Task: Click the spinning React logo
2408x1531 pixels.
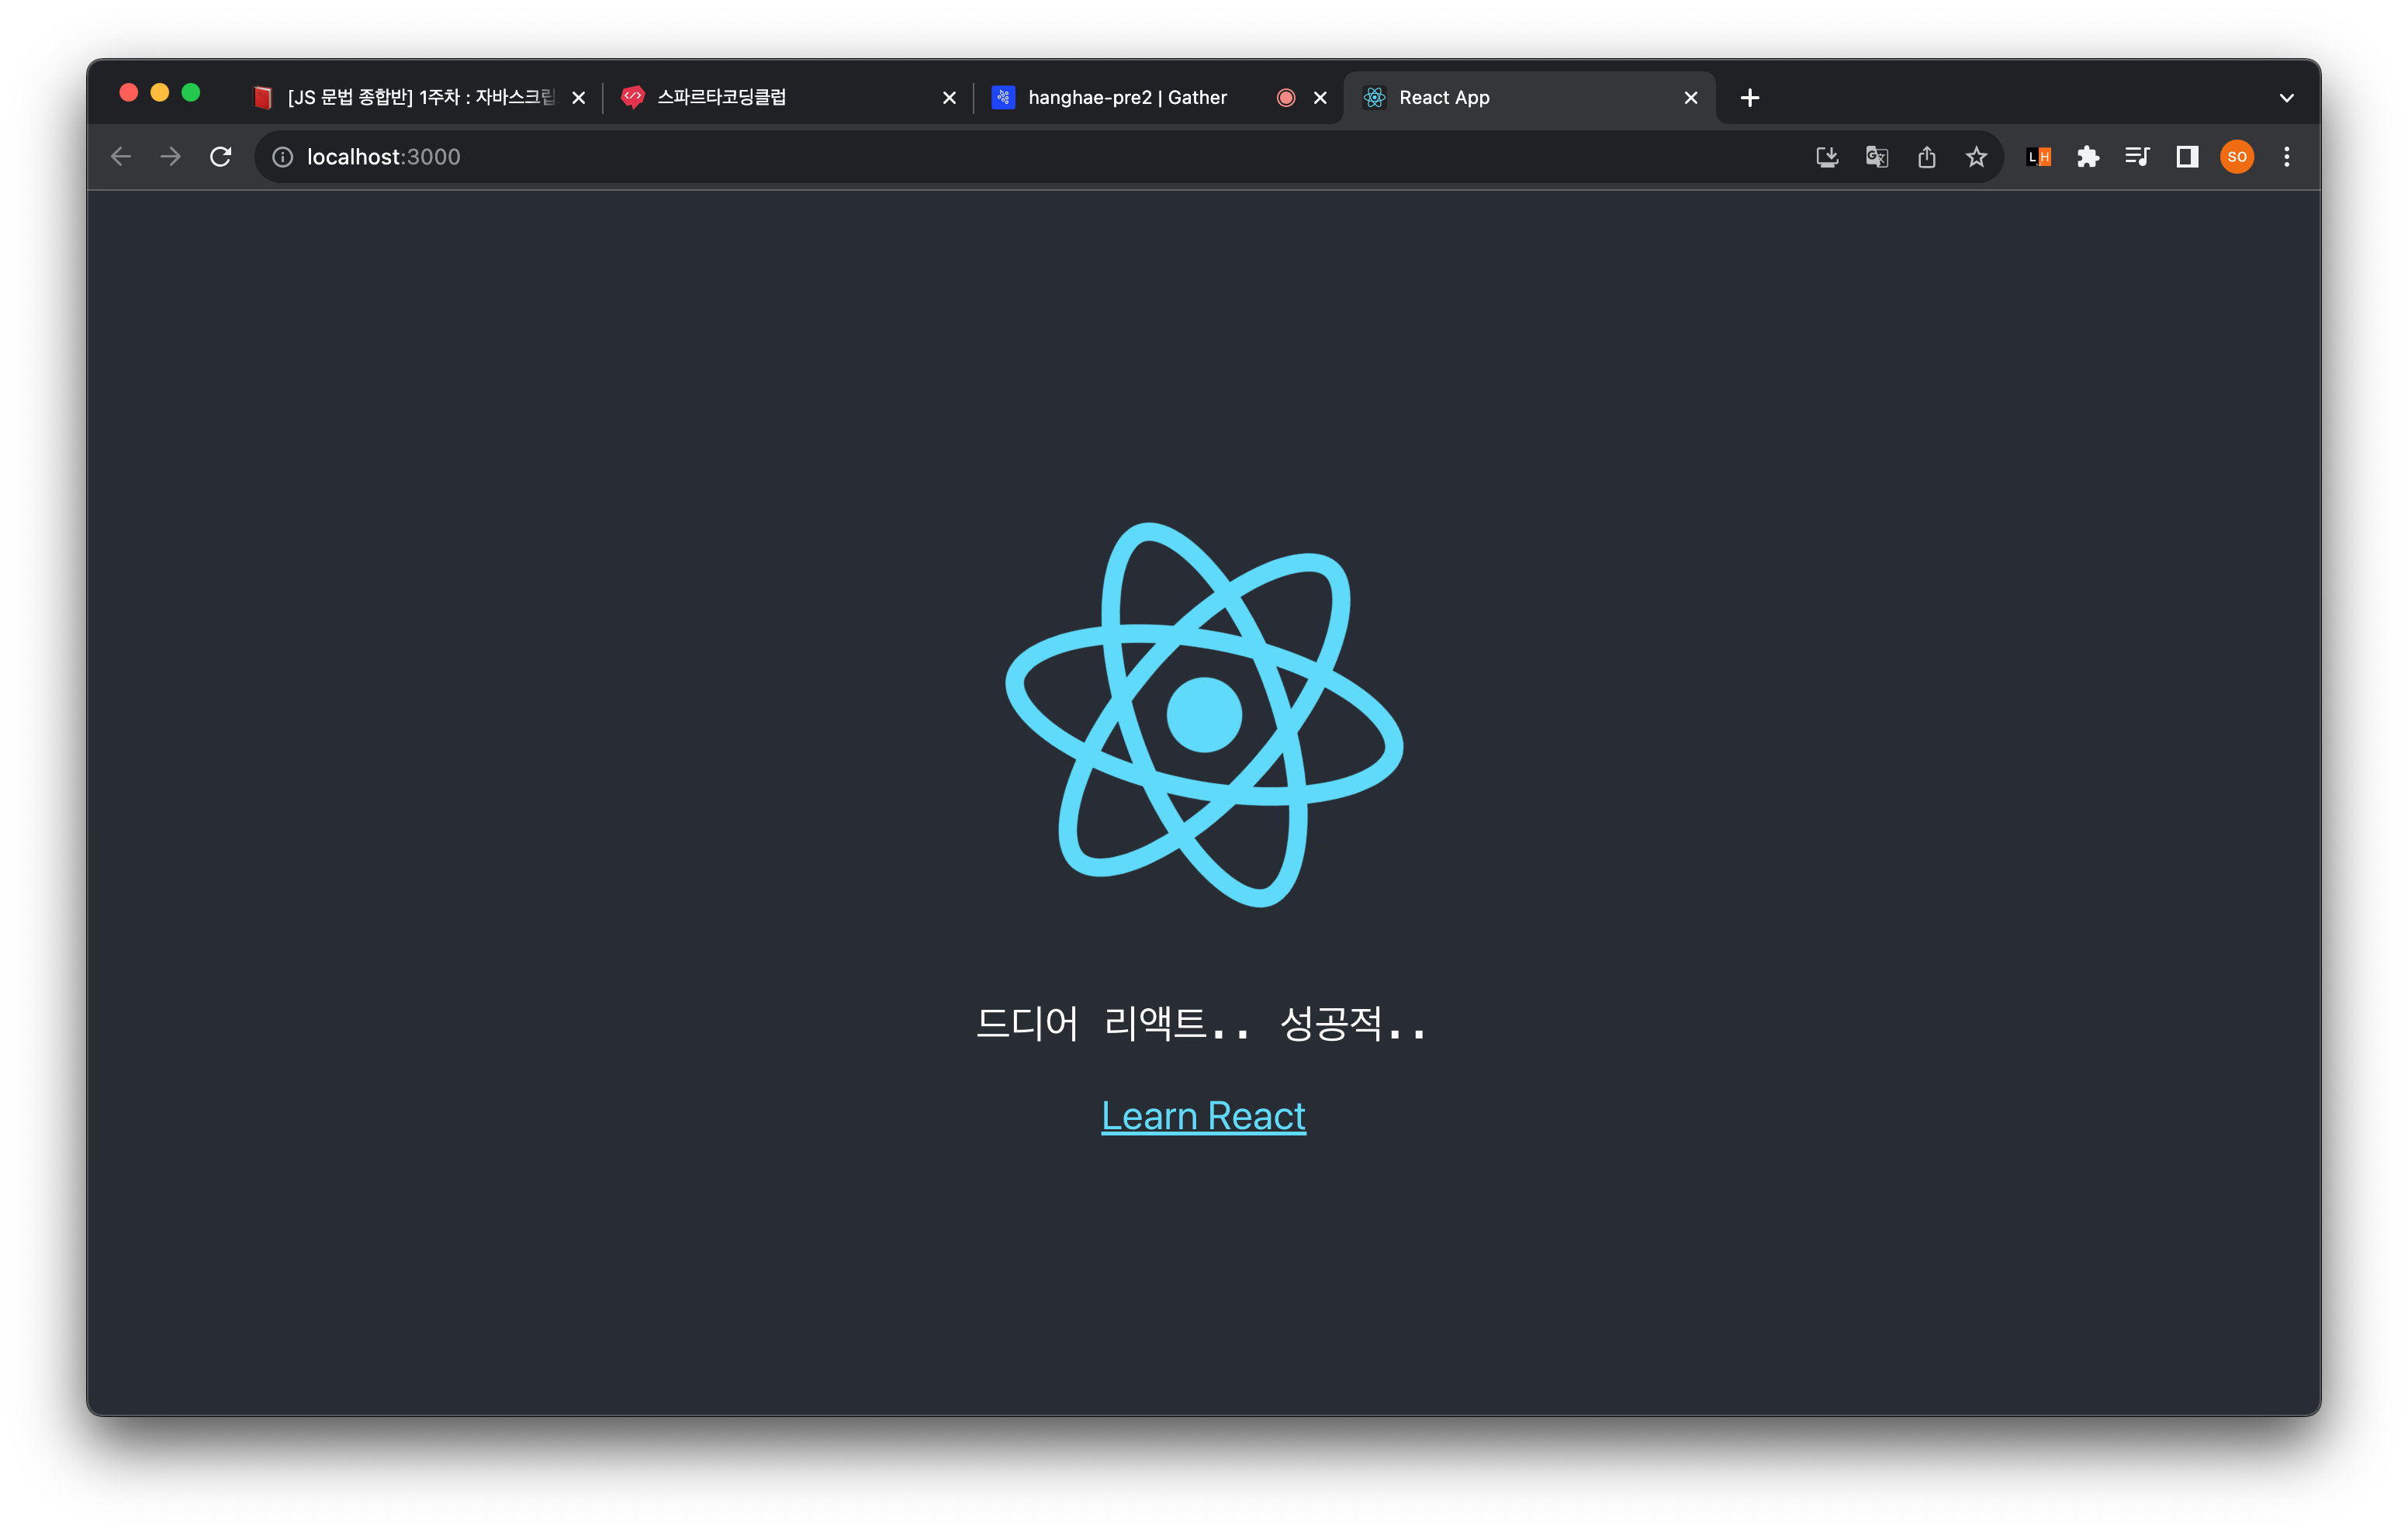Action: (1204, 714)
